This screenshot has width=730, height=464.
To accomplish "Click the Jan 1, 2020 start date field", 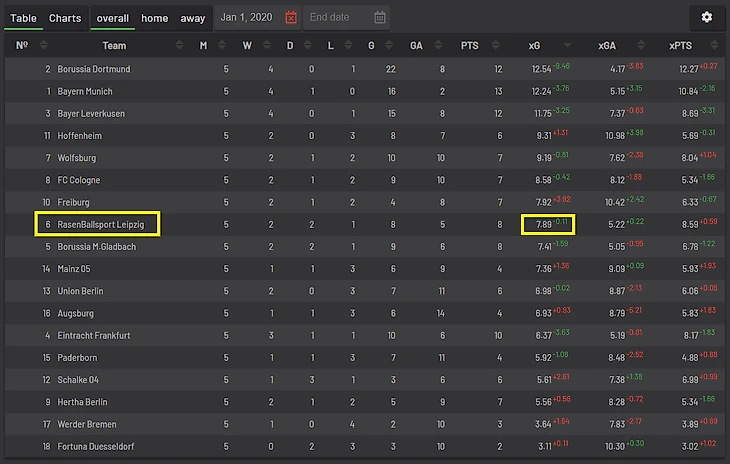I will tap(247, 17).
